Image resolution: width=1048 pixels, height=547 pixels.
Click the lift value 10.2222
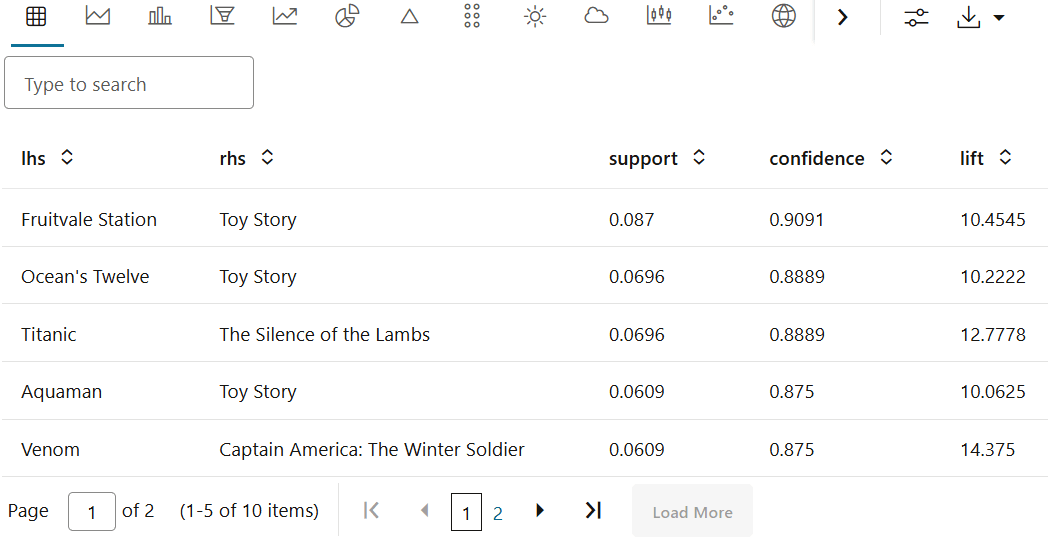(x=993, y=277)
